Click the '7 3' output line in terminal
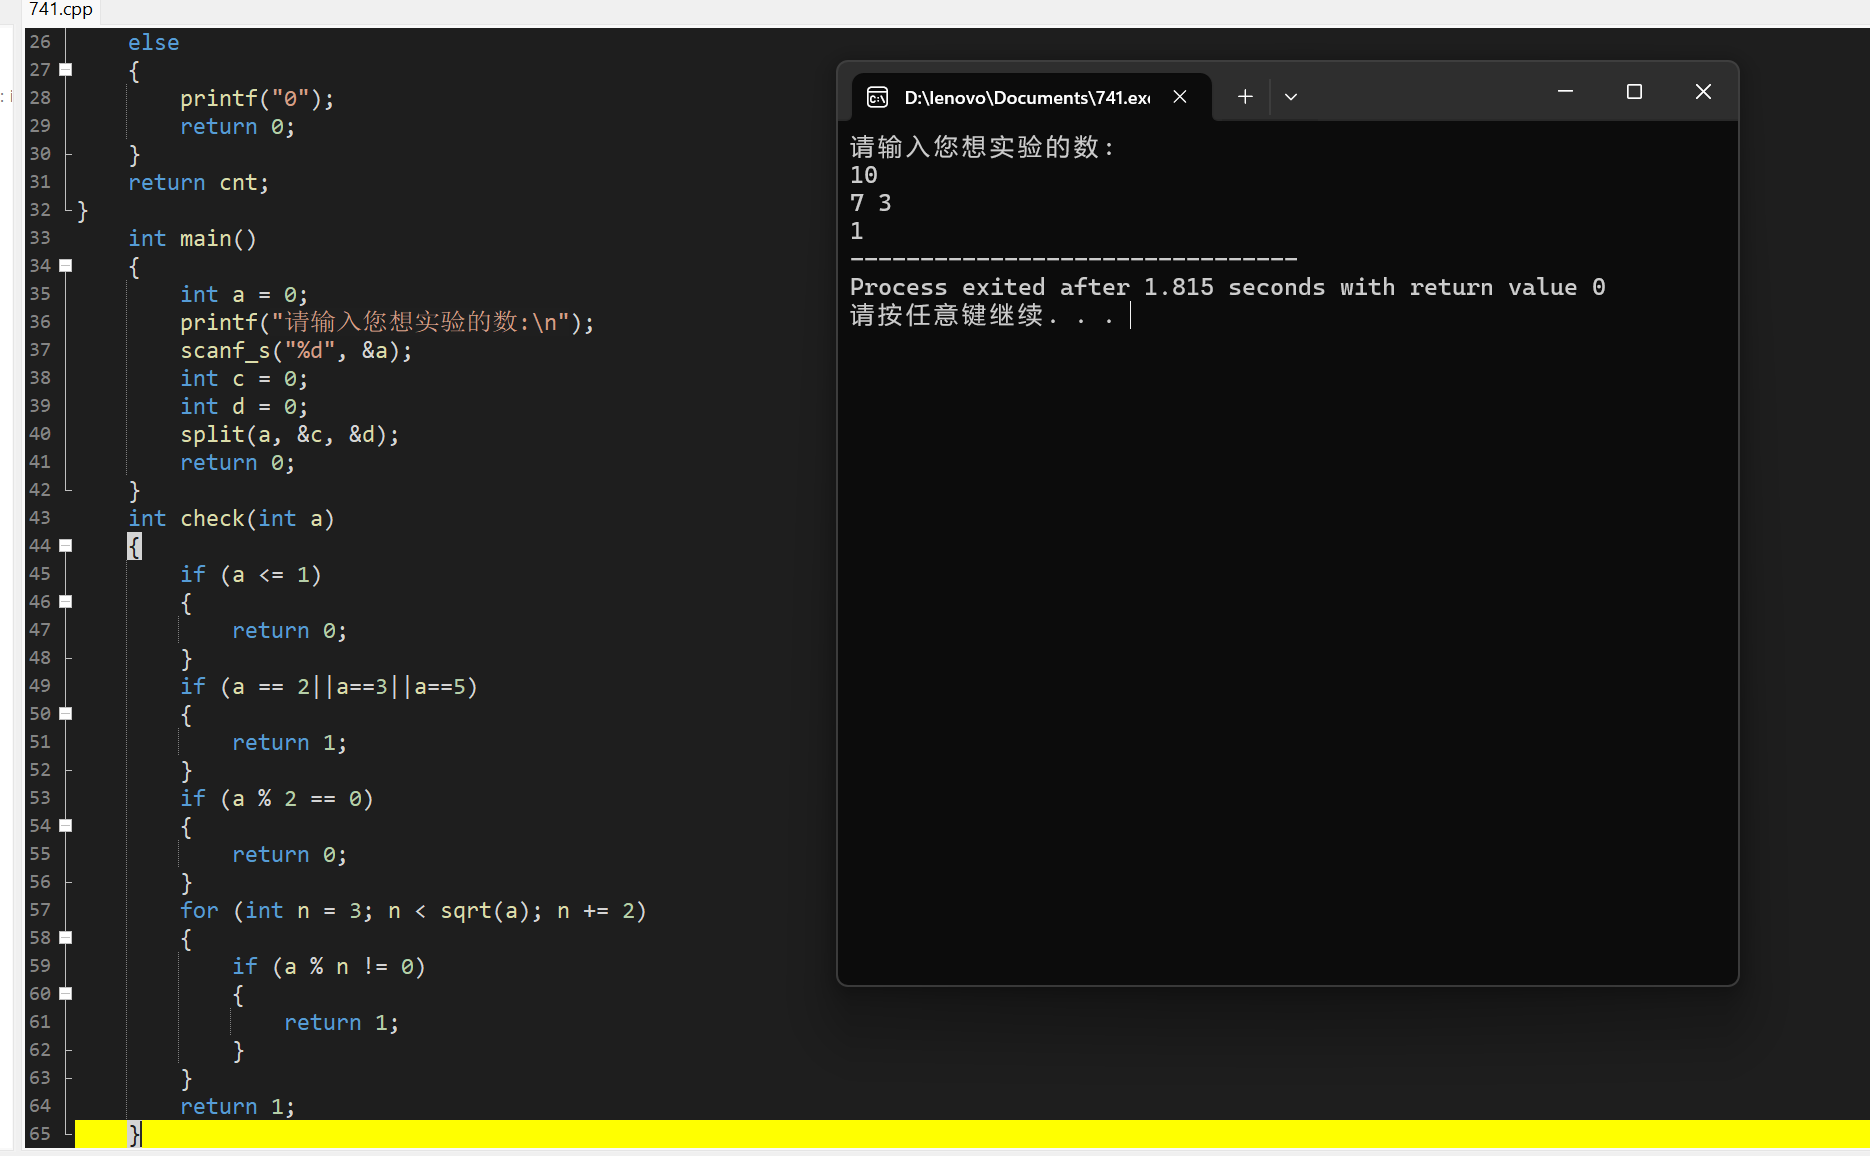1870x1156 pixels. [871, 203]
